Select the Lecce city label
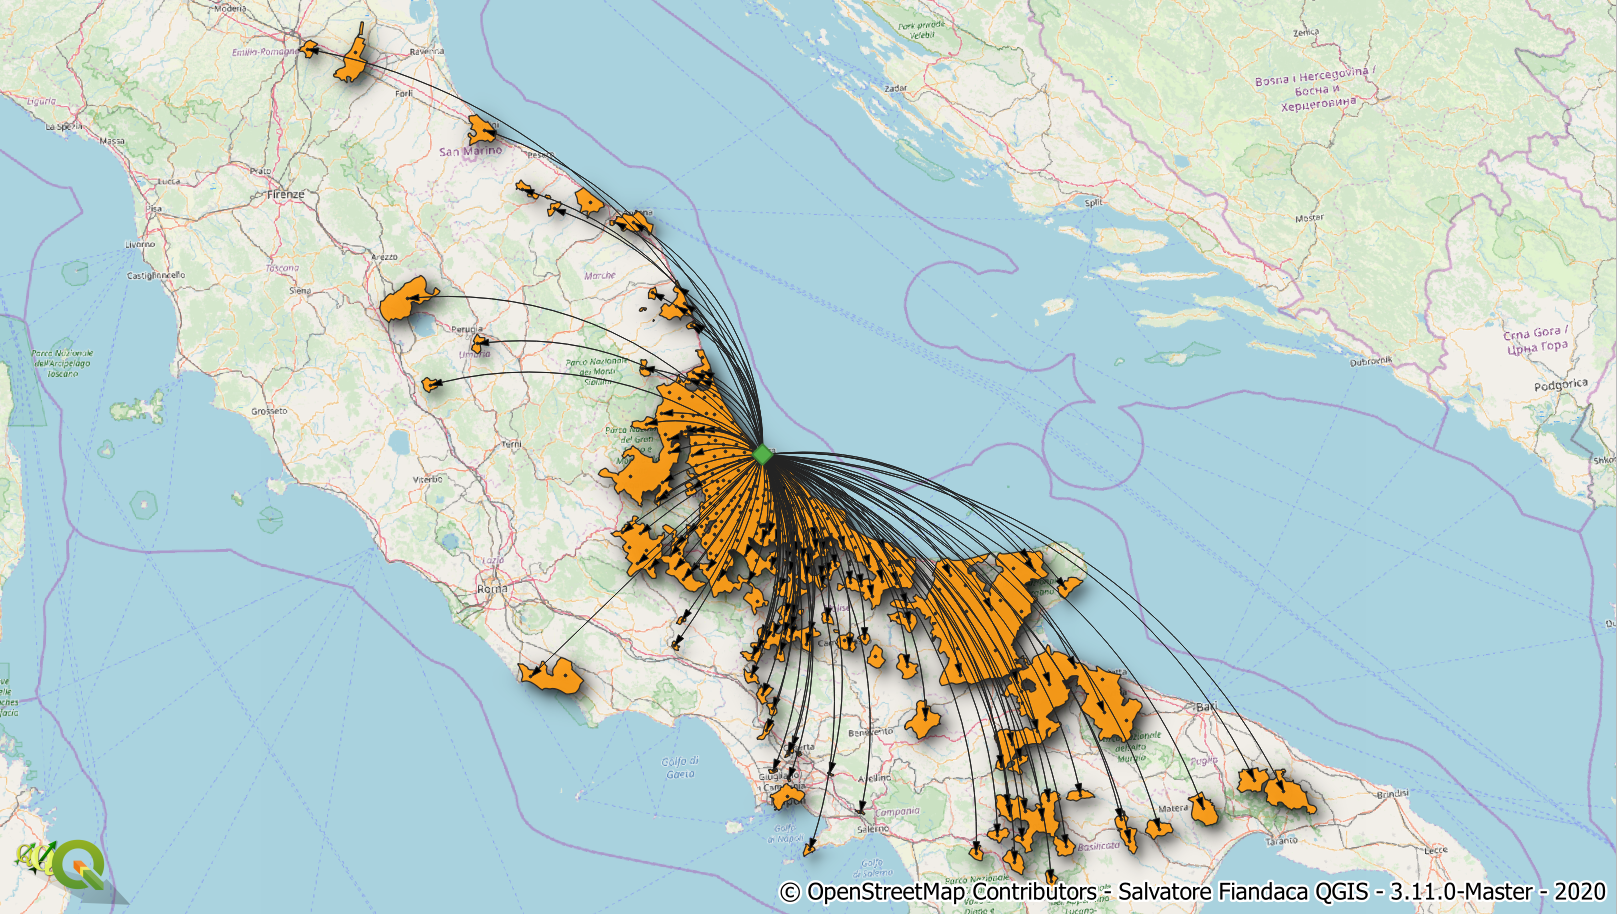Viewport: 1617px width, 914px height. tap(1435, 850)
